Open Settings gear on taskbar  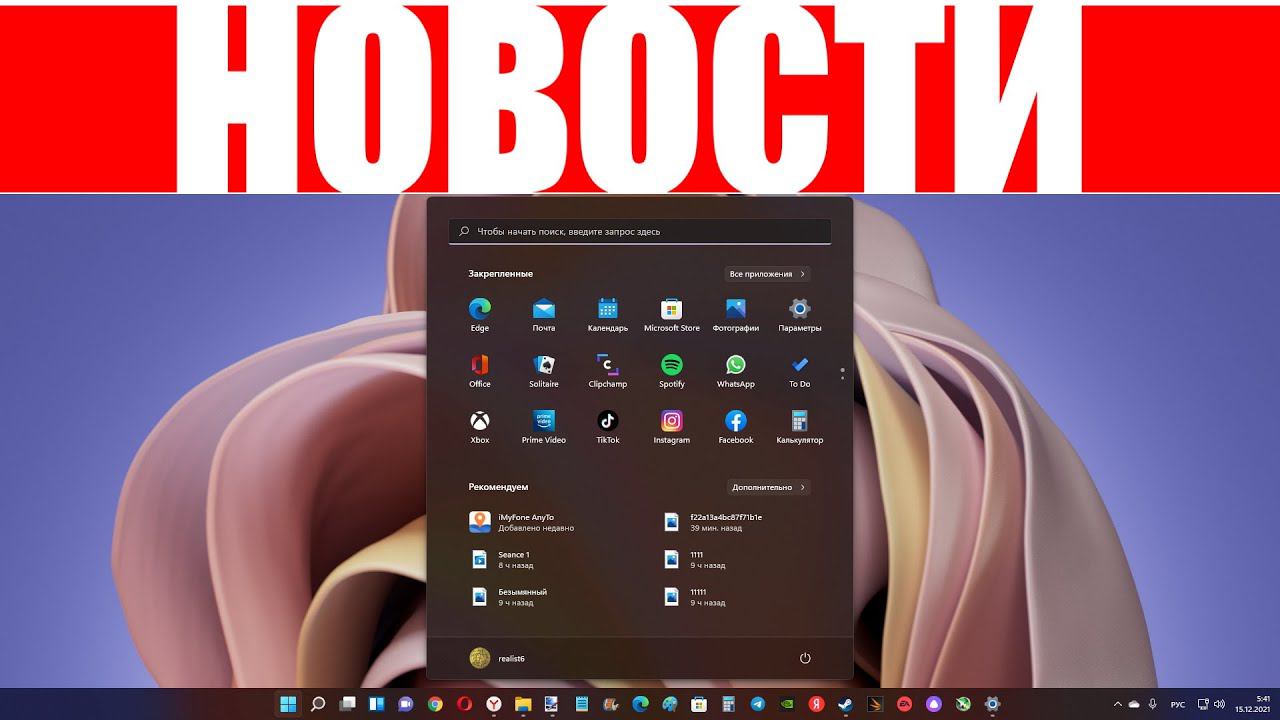(992, 704)
